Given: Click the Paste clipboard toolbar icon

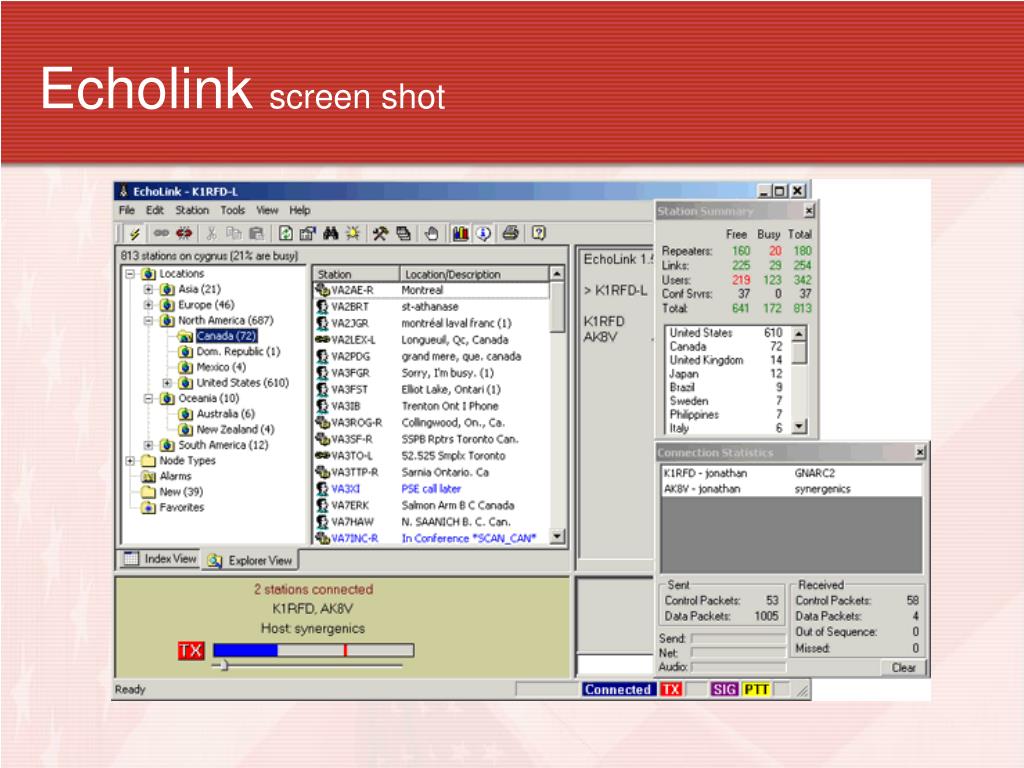Looking at the screenshot, I should pos(257,233).
